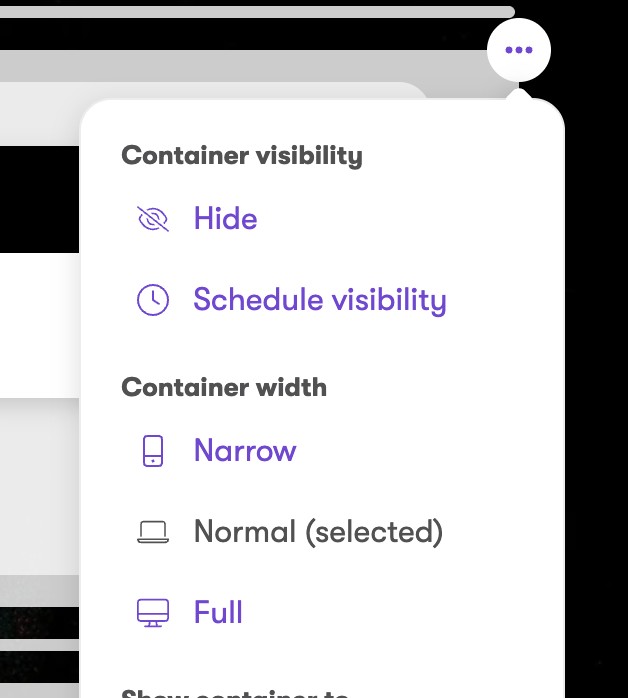Choose the Schedule visibility option
Image resolution: width=628 pixels, height=698 pixels.
pyautogui.click(x=319, y=300)
